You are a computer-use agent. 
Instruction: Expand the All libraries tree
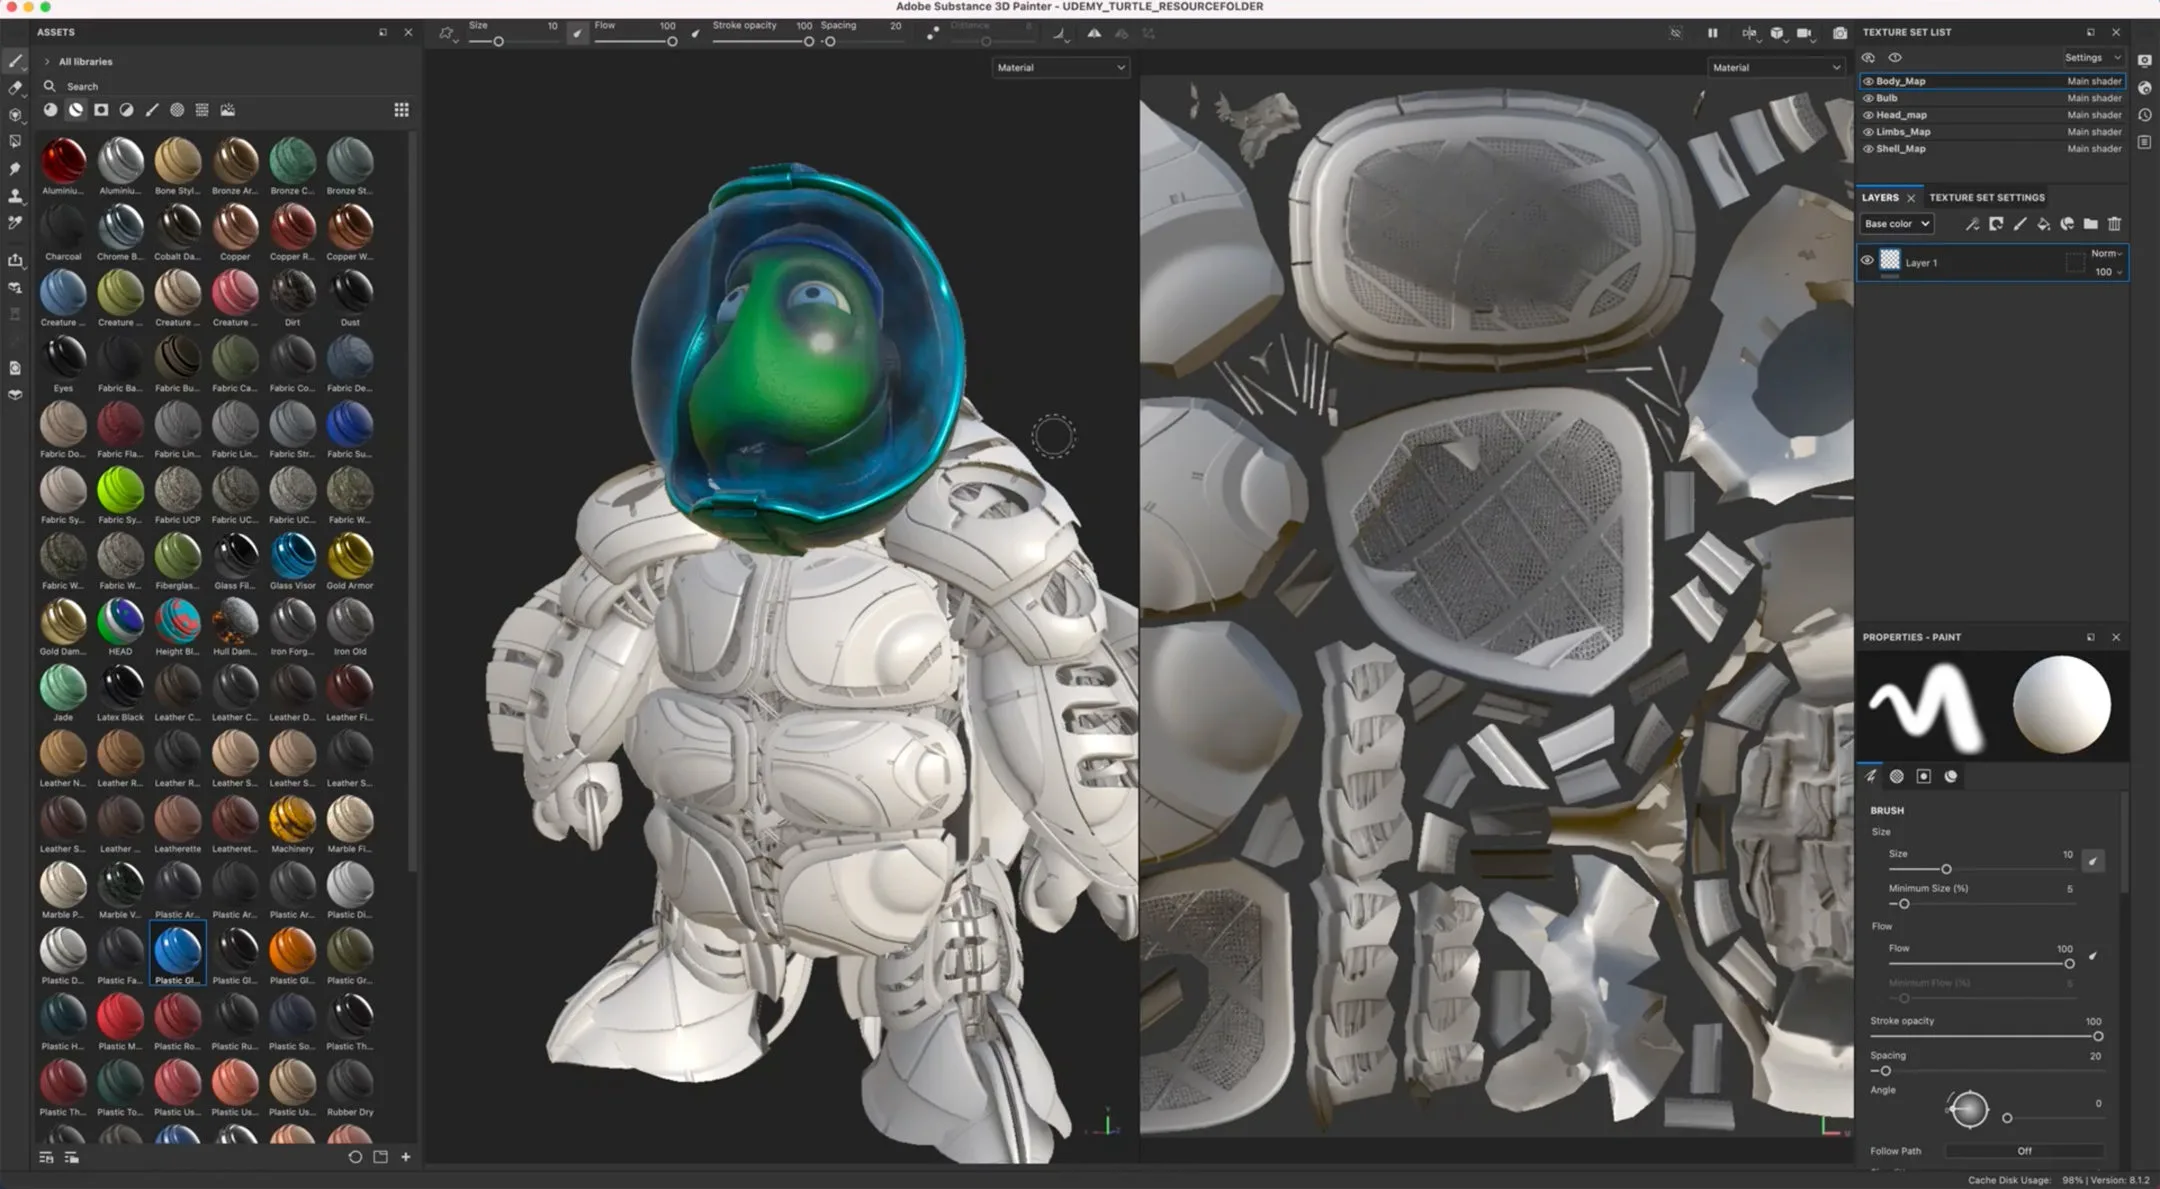click(x=47, y=62)
